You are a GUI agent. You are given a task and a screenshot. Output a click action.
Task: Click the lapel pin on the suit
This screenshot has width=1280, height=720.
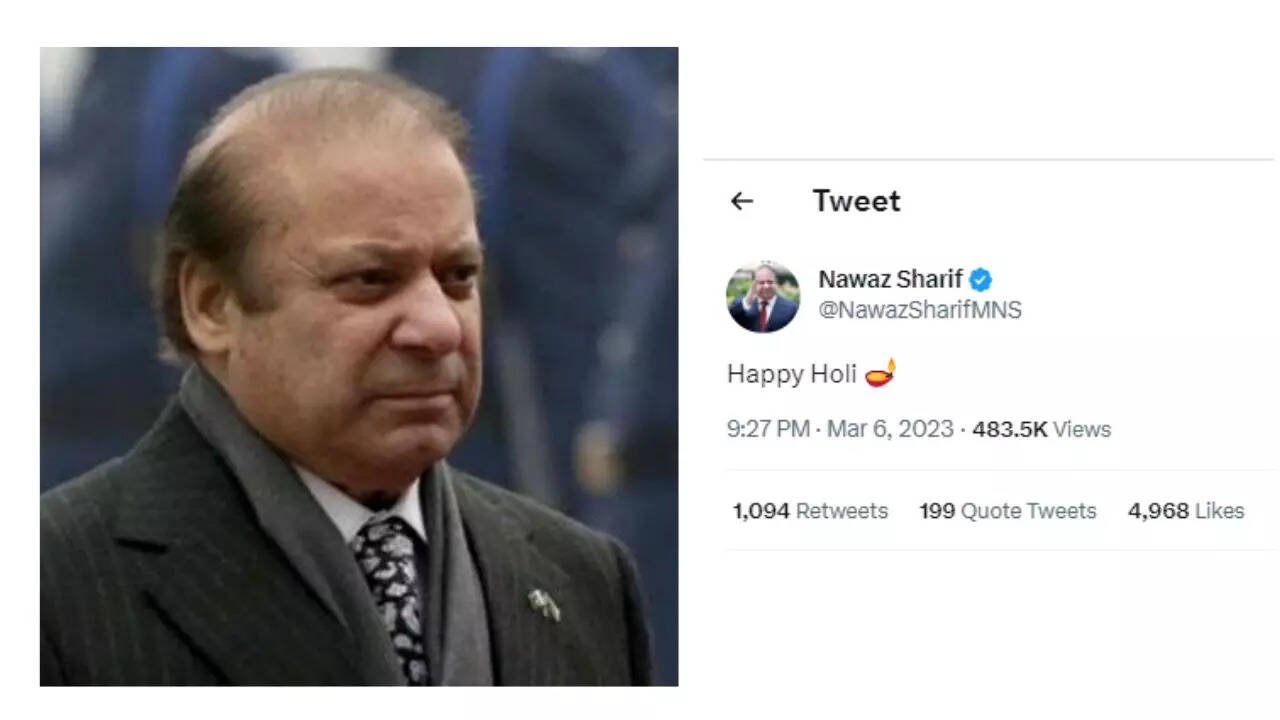point(544,604)
